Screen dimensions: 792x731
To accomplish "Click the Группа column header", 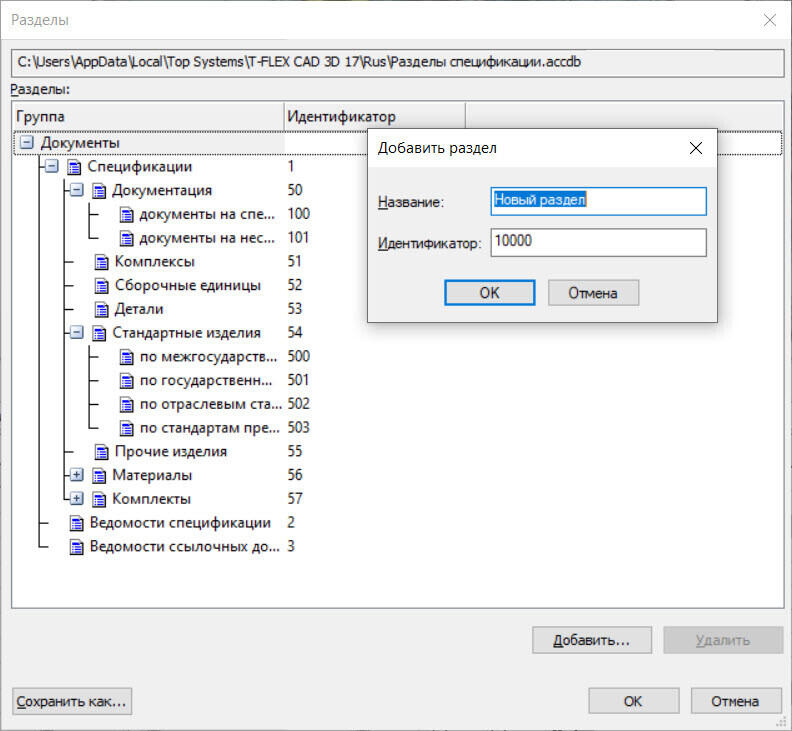I will point(148,117).
